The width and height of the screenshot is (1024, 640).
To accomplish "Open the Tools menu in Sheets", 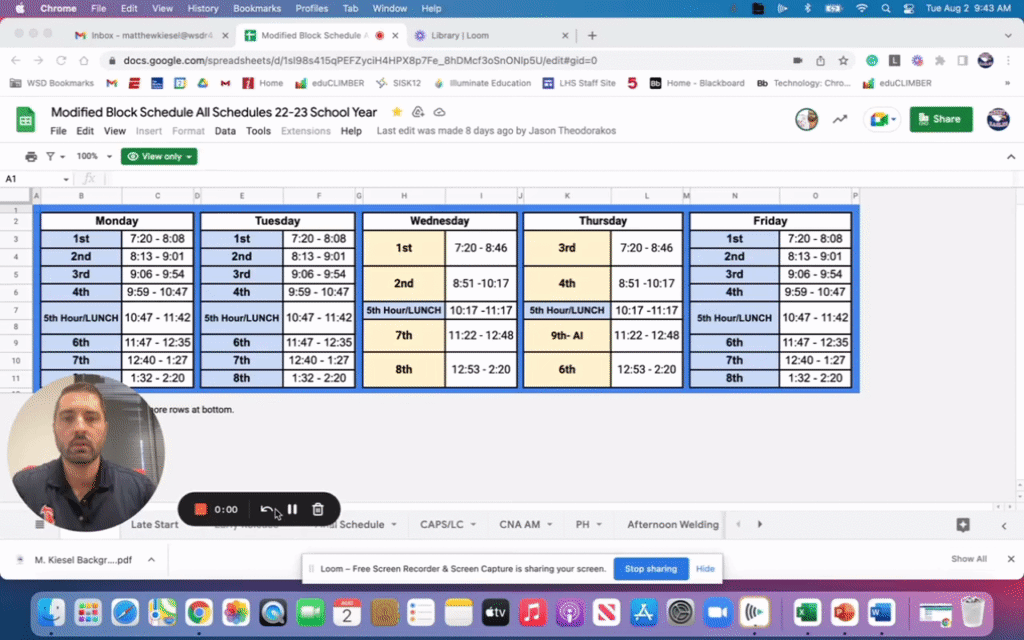I will (x=258, y=131).
